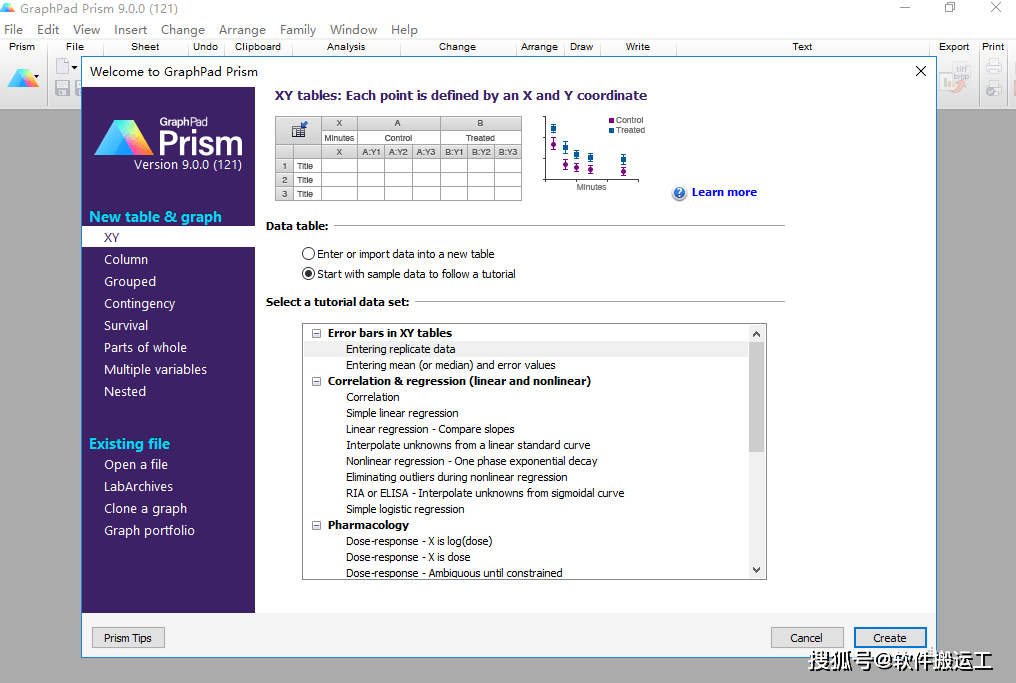Select Dose-response - X is log(dose)
The image size is (1016, 683).
coord(419,541)
